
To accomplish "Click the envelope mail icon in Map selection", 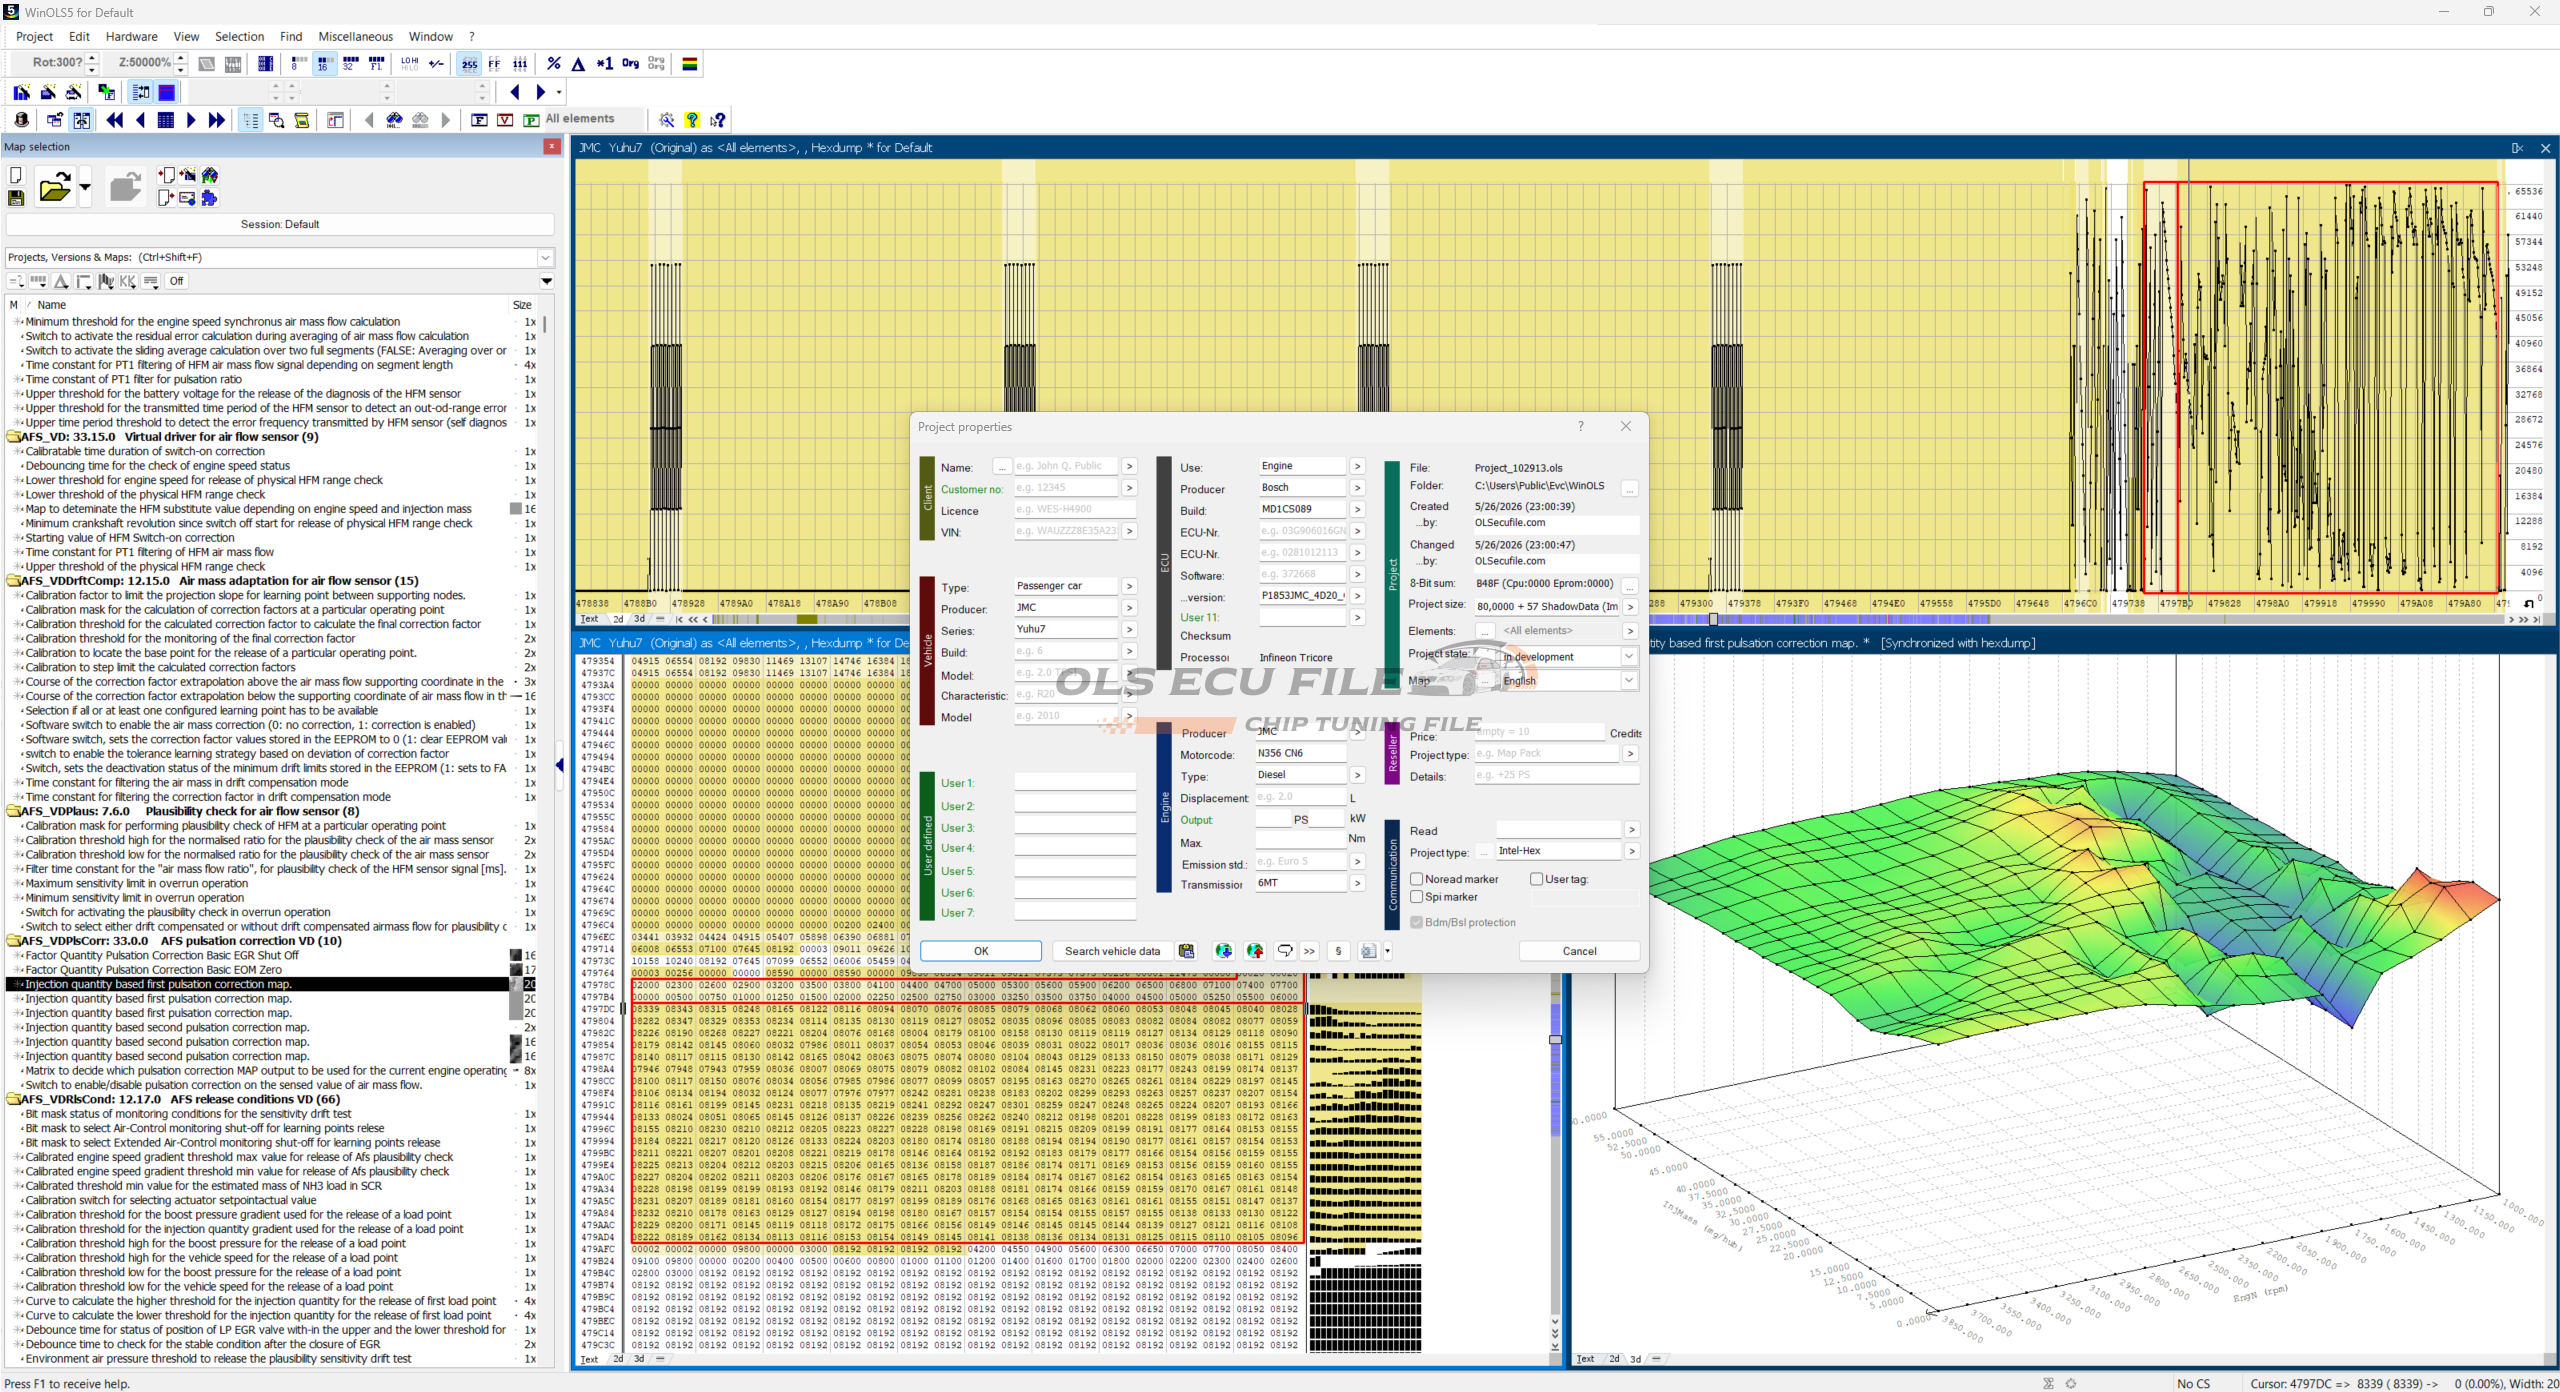I will (187, 198).
